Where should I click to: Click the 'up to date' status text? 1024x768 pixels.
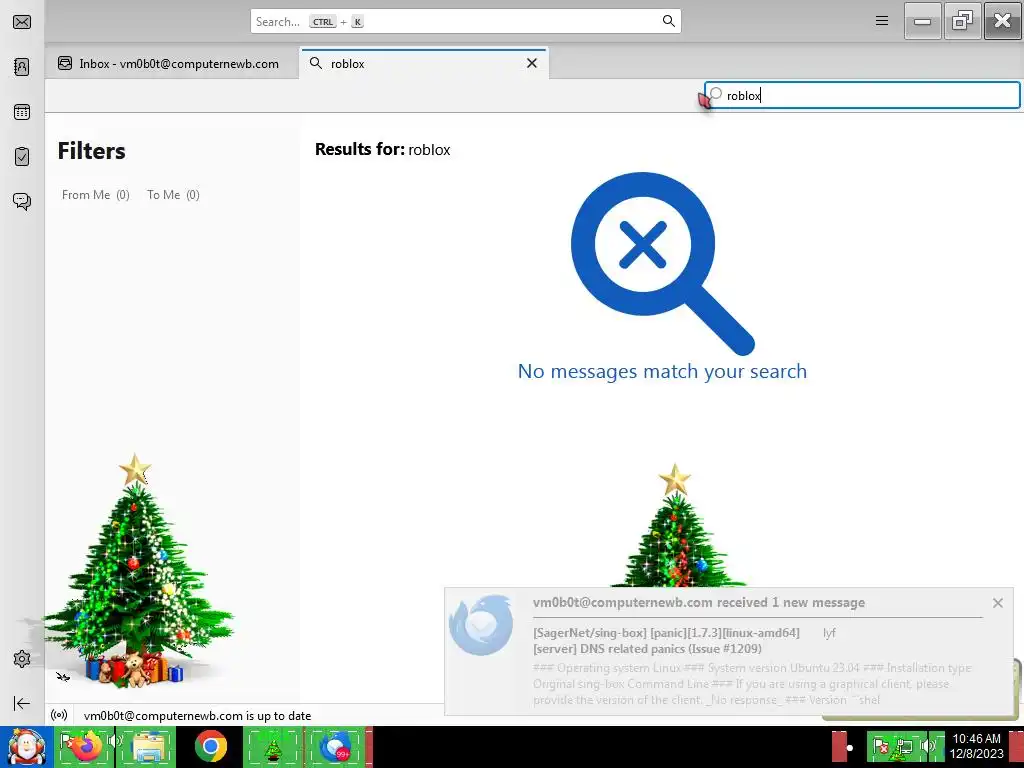(x=197, y=716)
